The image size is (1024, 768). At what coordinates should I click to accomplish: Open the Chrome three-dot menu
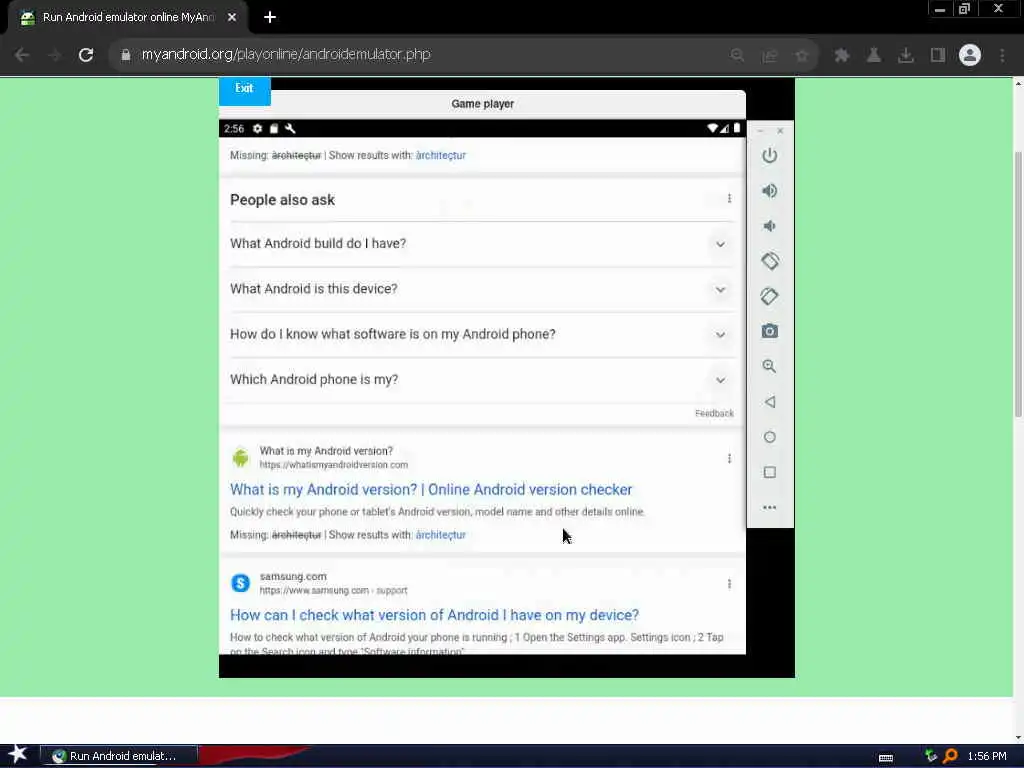coord(1002,55)
